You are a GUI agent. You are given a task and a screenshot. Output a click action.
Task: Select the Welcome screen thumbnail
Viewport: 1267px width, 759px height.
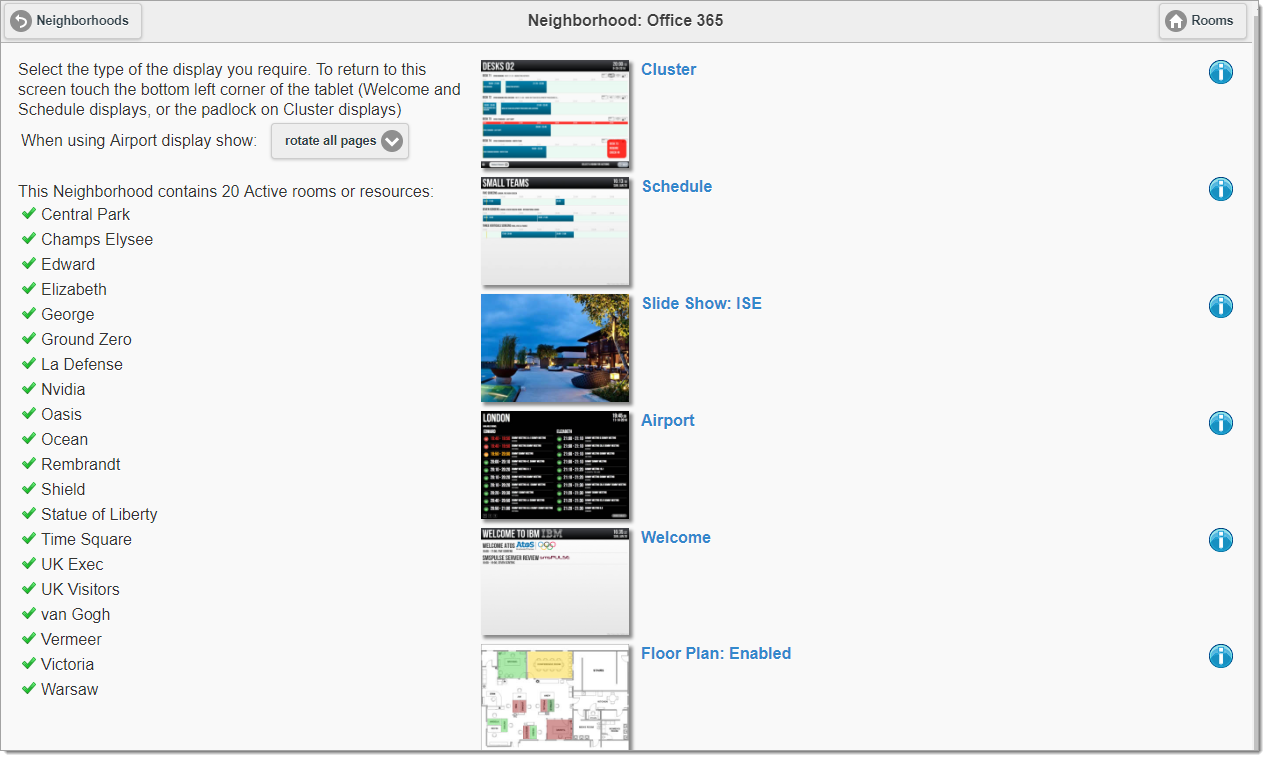(x=555, y=582)
